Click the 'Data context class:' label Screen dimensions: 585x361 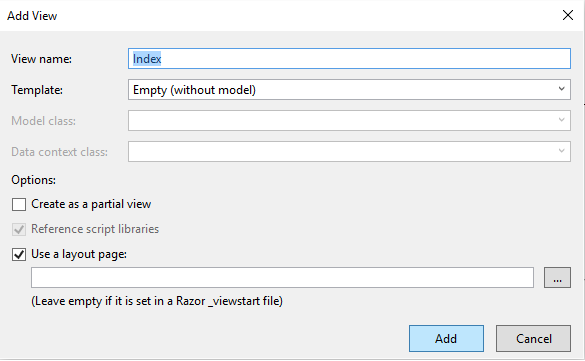(x=59, y=152)
